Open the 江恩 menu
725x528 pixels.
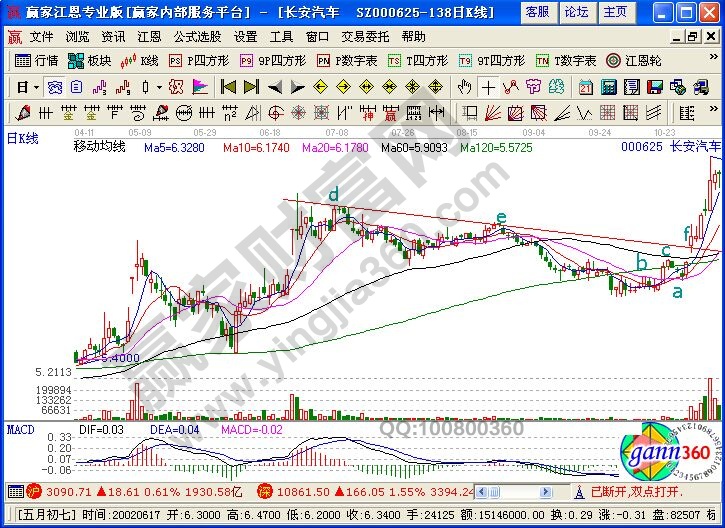click(149, 36)
